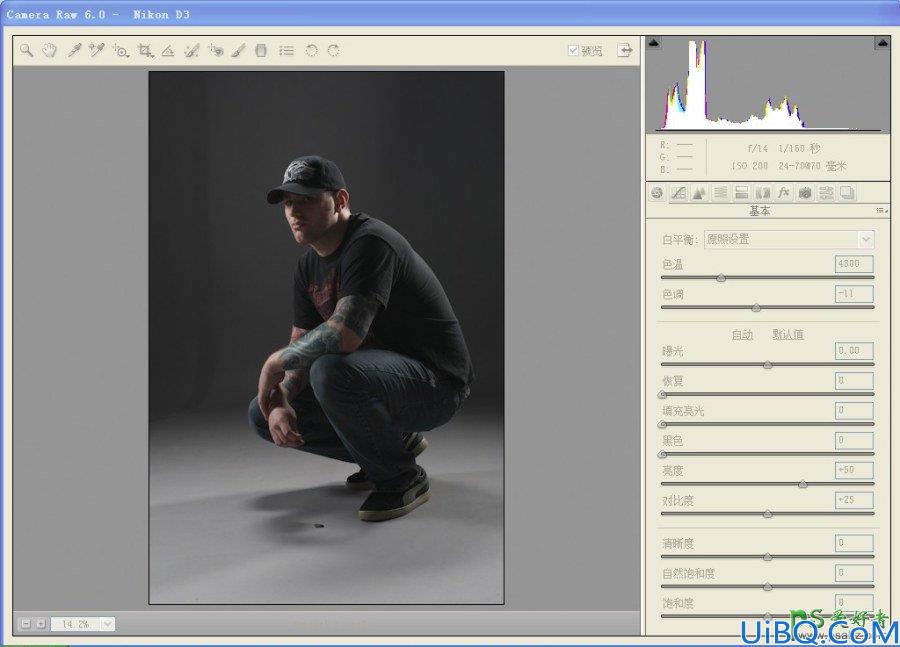Click the zoom in plus button
The image size is (900, 647).
coord(41,623)
